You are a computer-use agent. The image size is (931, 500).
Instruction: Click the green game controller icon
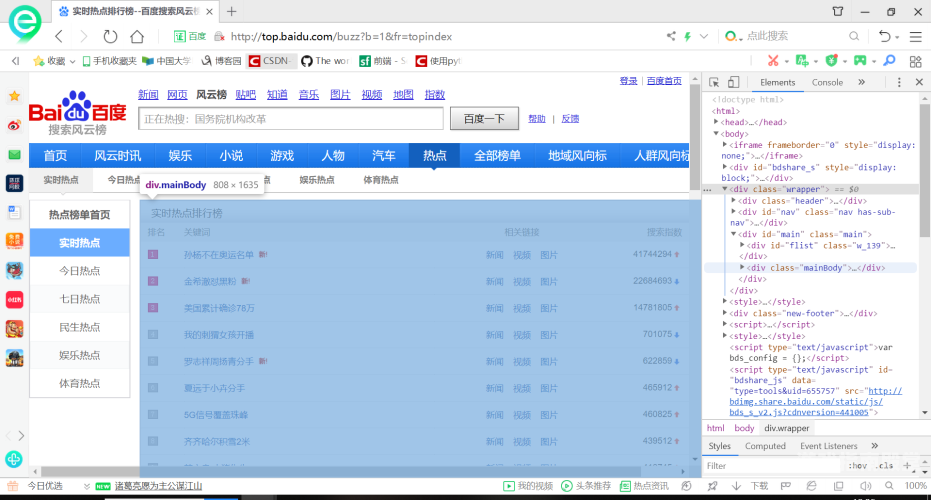pyautogui.click(x=860, y=61)
